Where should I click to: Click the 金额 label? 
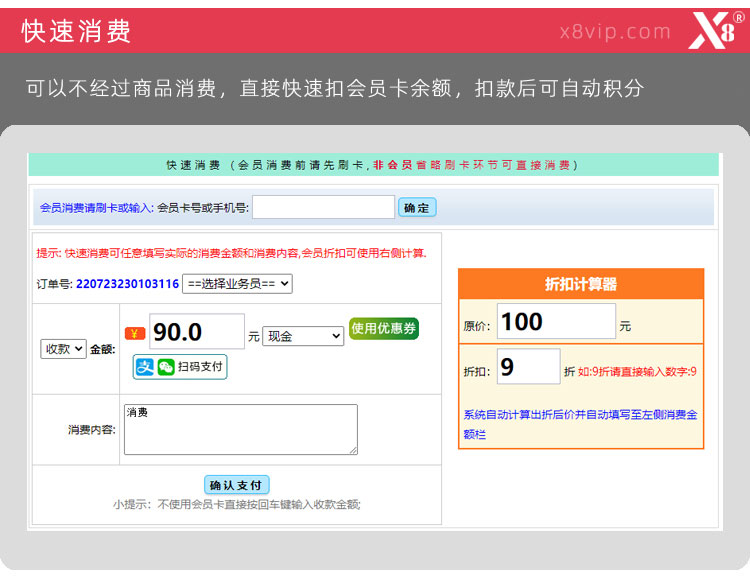click(103, 350)
